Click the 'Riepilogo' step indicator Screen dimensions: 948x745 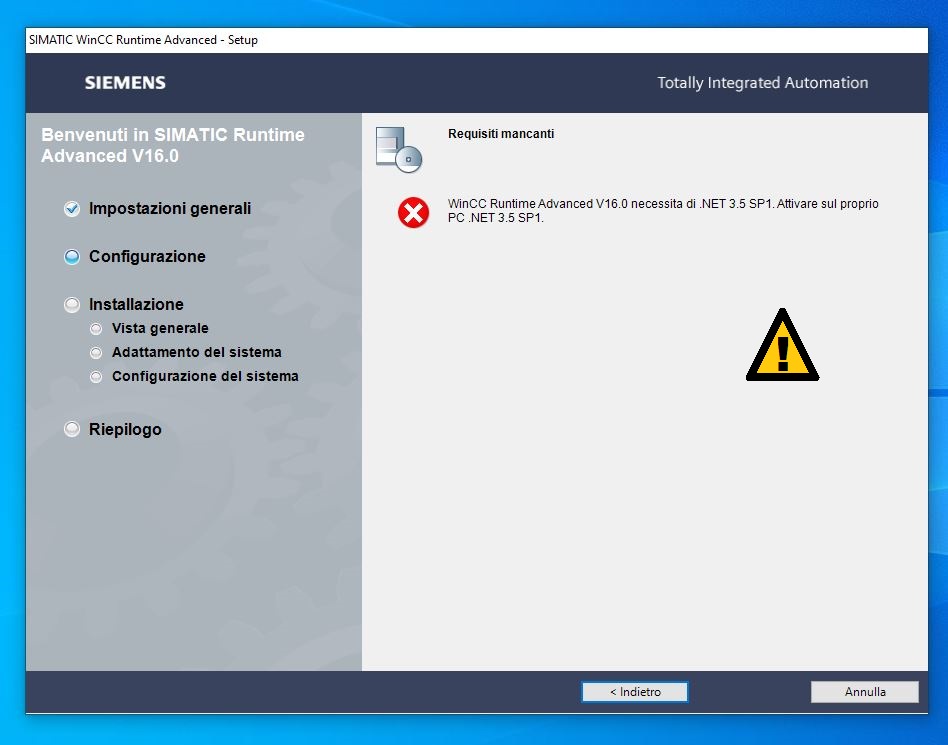pyautogui.click(x=72, y=429)
